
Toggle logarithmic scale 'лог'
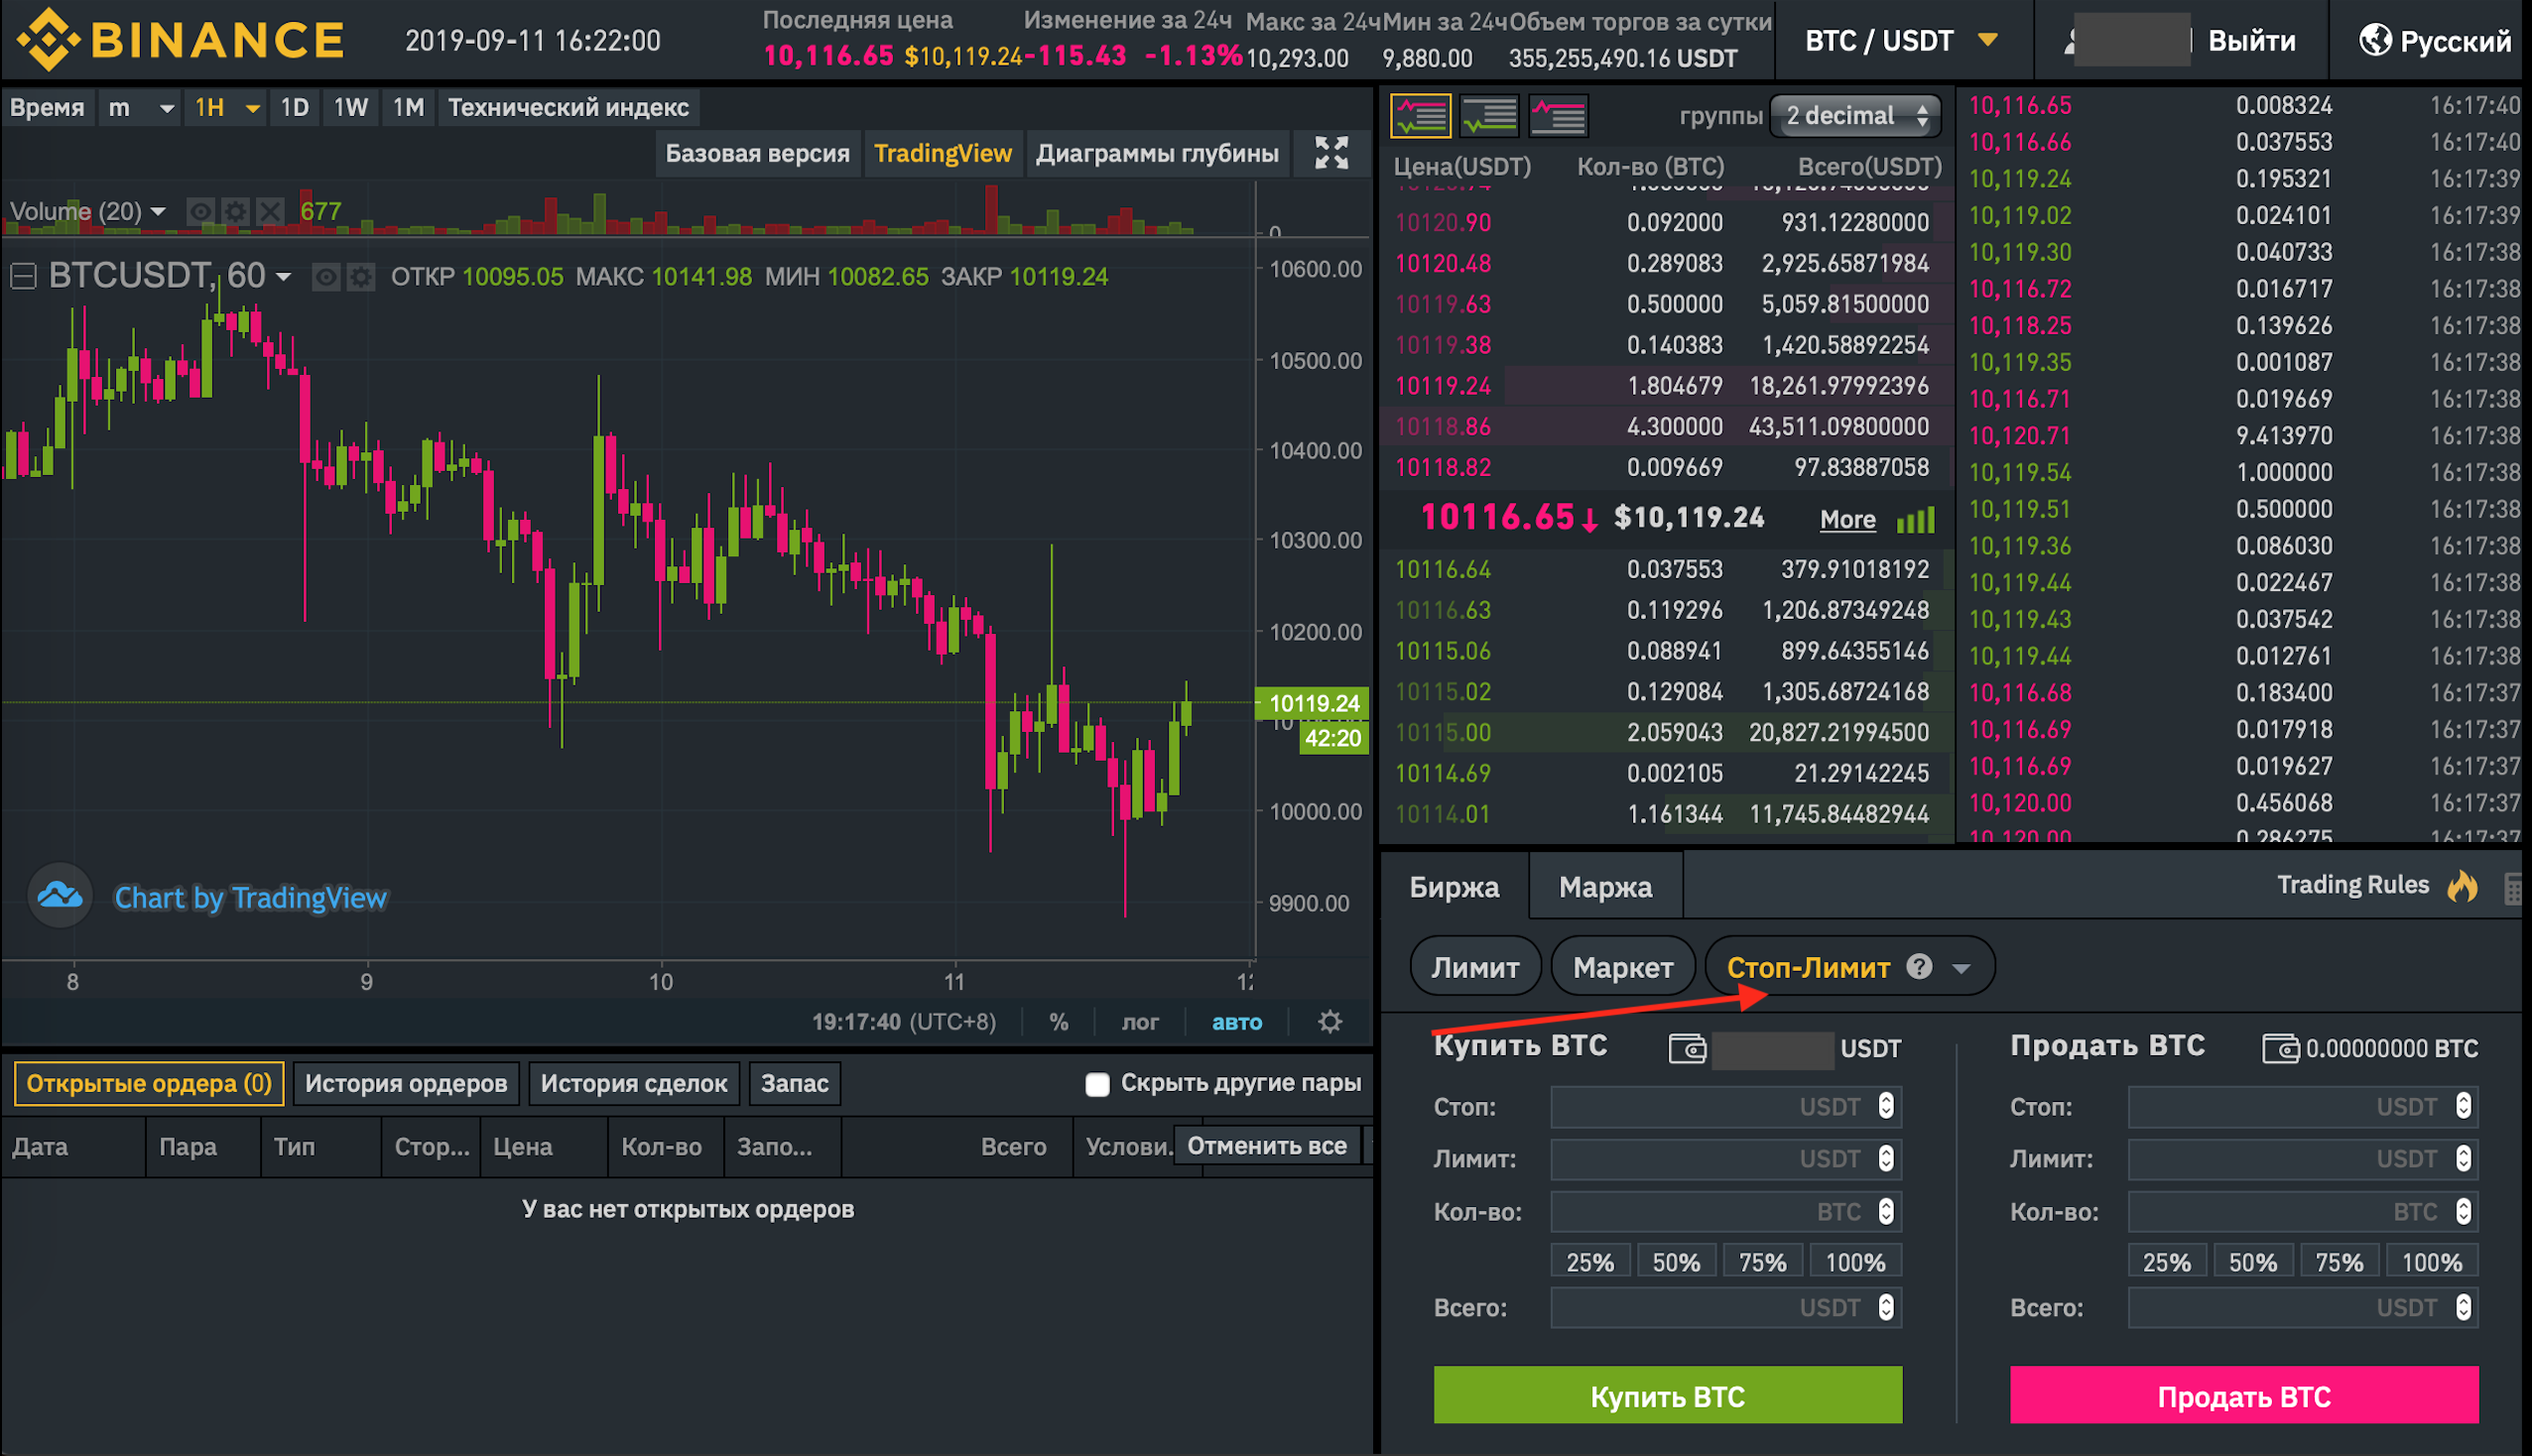point(1140,1021)
